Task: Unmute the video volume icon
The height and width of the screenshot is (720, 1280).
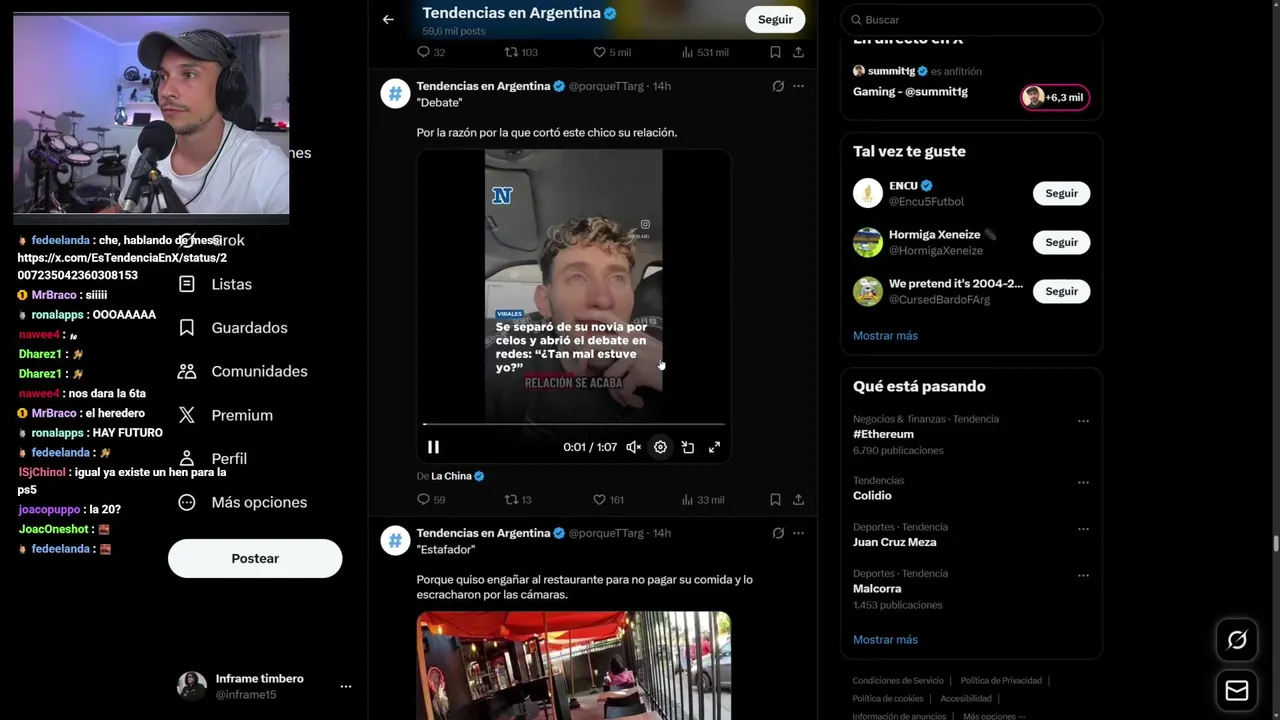Action: tap(633, 447)
